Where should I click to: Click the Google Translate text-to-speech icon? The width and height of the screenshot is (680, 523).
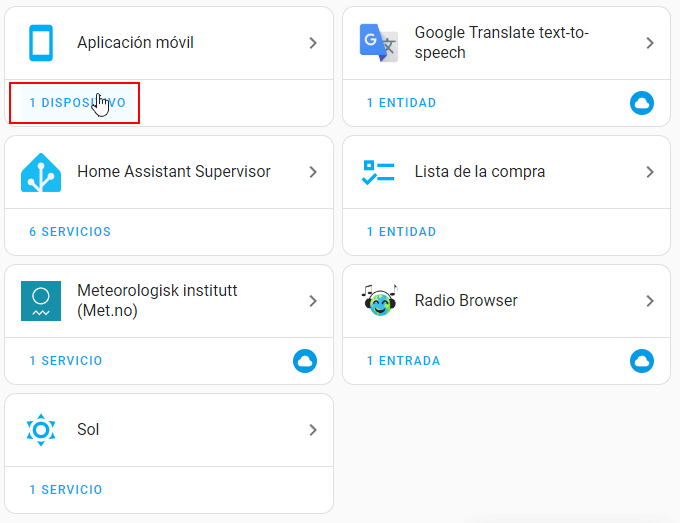point(378,43)
